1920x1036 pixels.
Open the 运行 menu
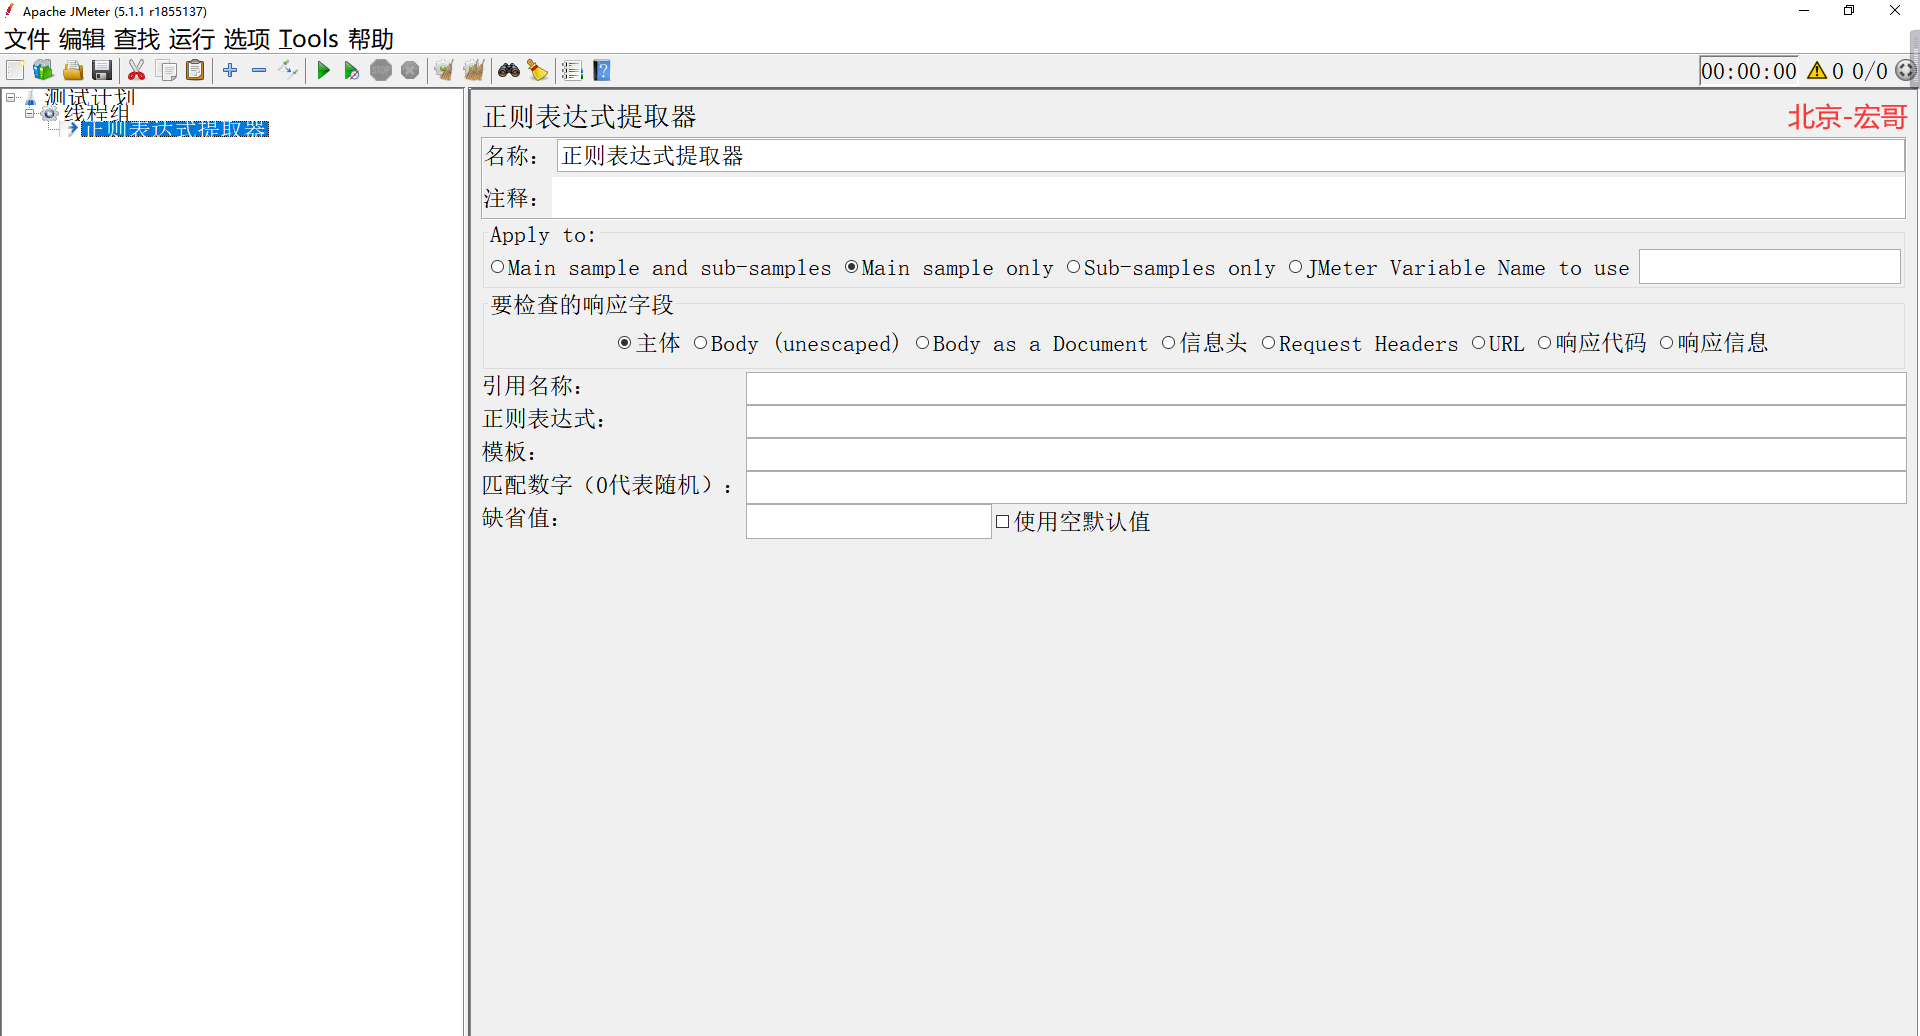(192, 39)
